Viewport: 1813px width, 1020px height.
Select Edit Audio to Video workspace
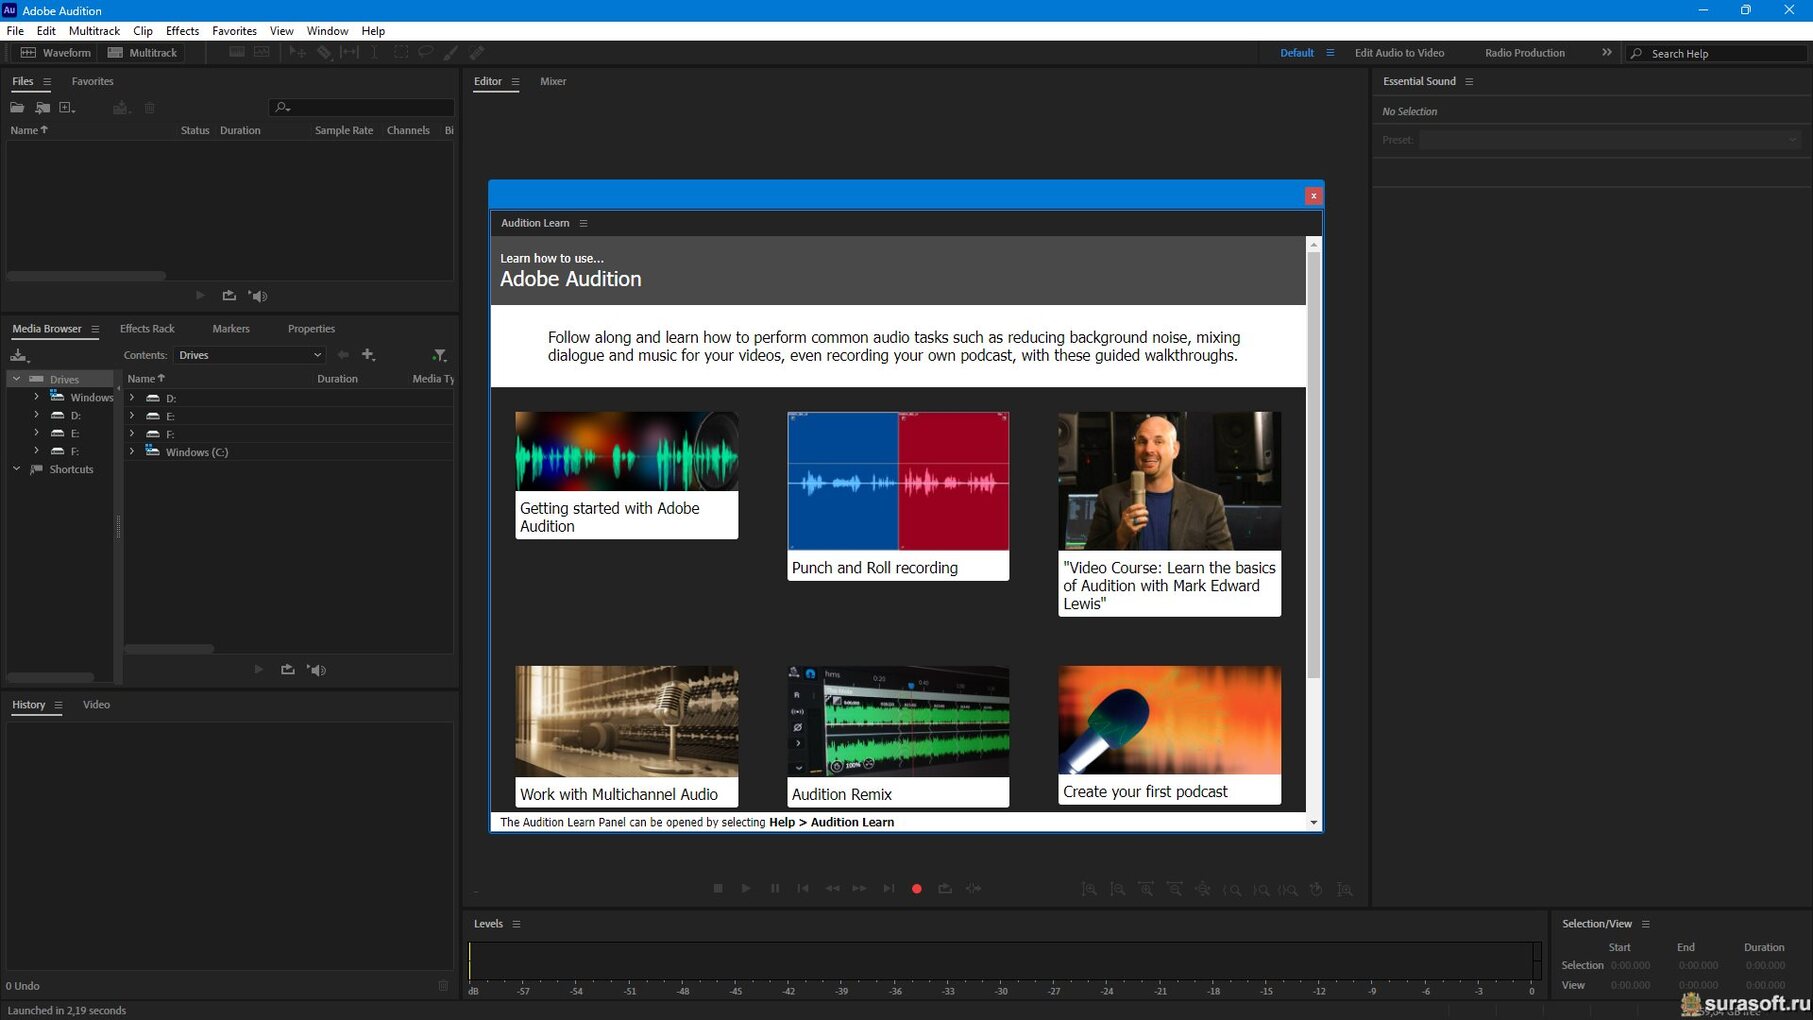pyautogui.click(x=1399, y=53)
